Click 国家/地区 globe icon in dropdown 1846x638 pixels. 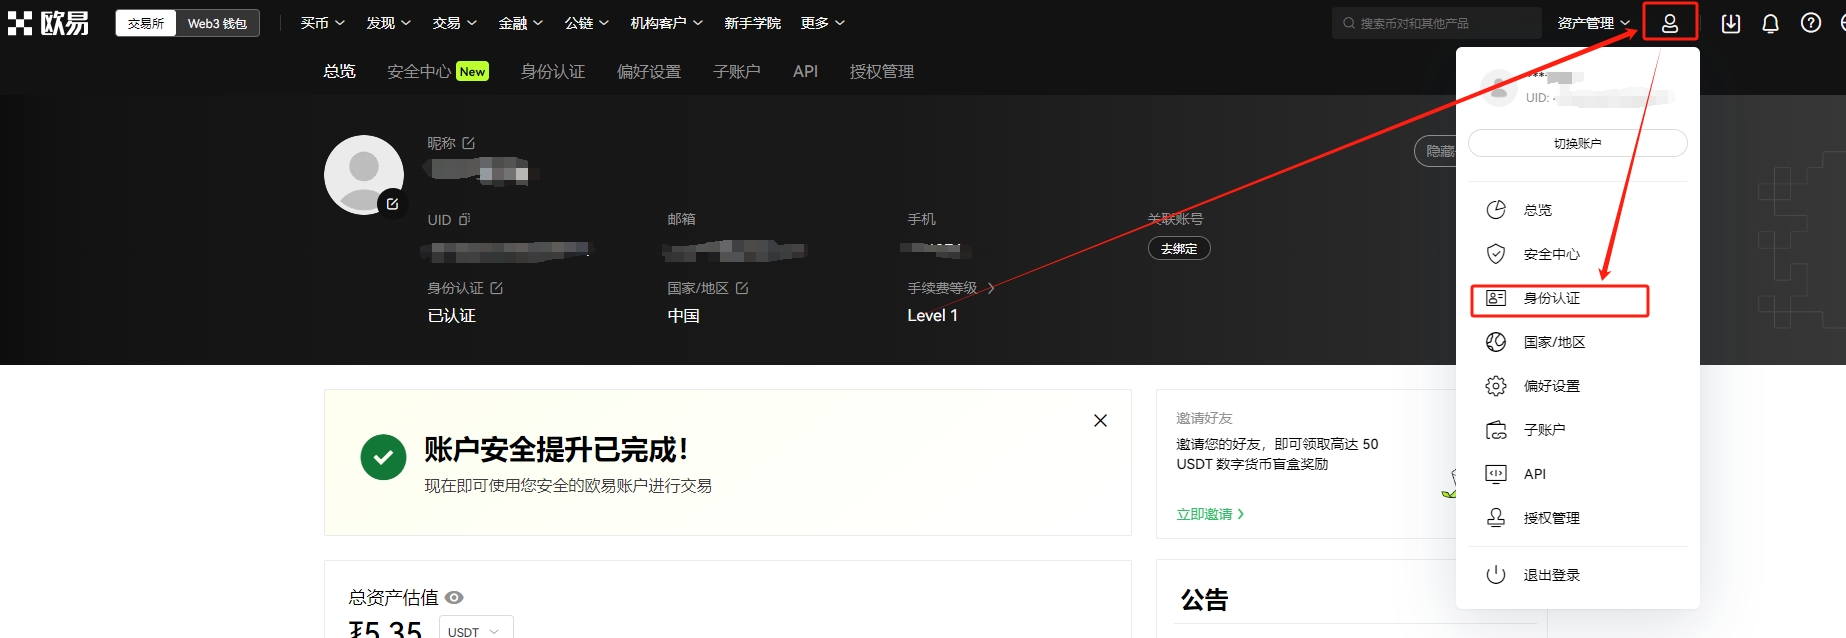click(1496, 342)
